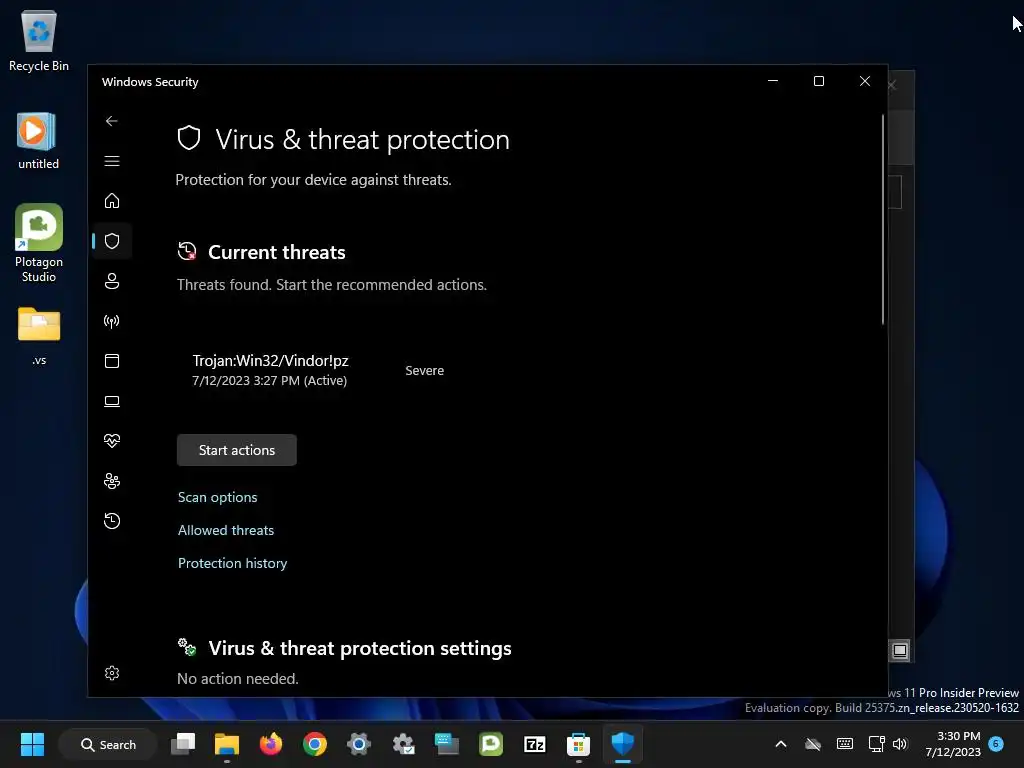Open Protection history clock icon in sidebar
Screen dimensions: 1024x768
click(x=112, y=520)
